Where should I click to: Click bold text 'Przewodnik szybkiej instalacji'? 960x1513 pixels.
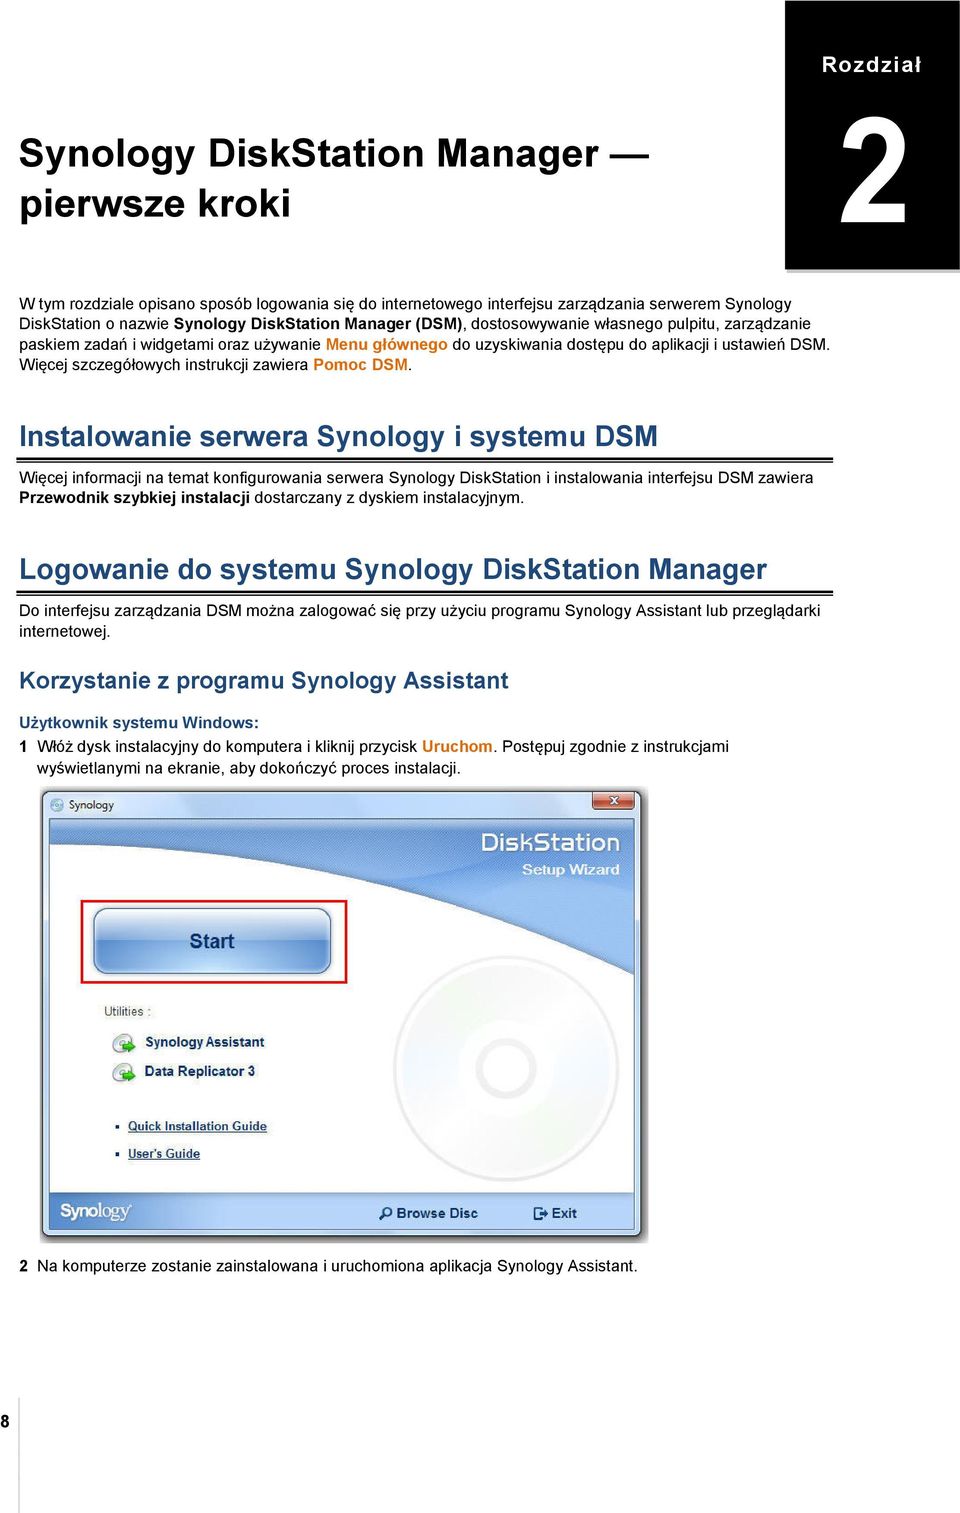[x=134, y=498]
